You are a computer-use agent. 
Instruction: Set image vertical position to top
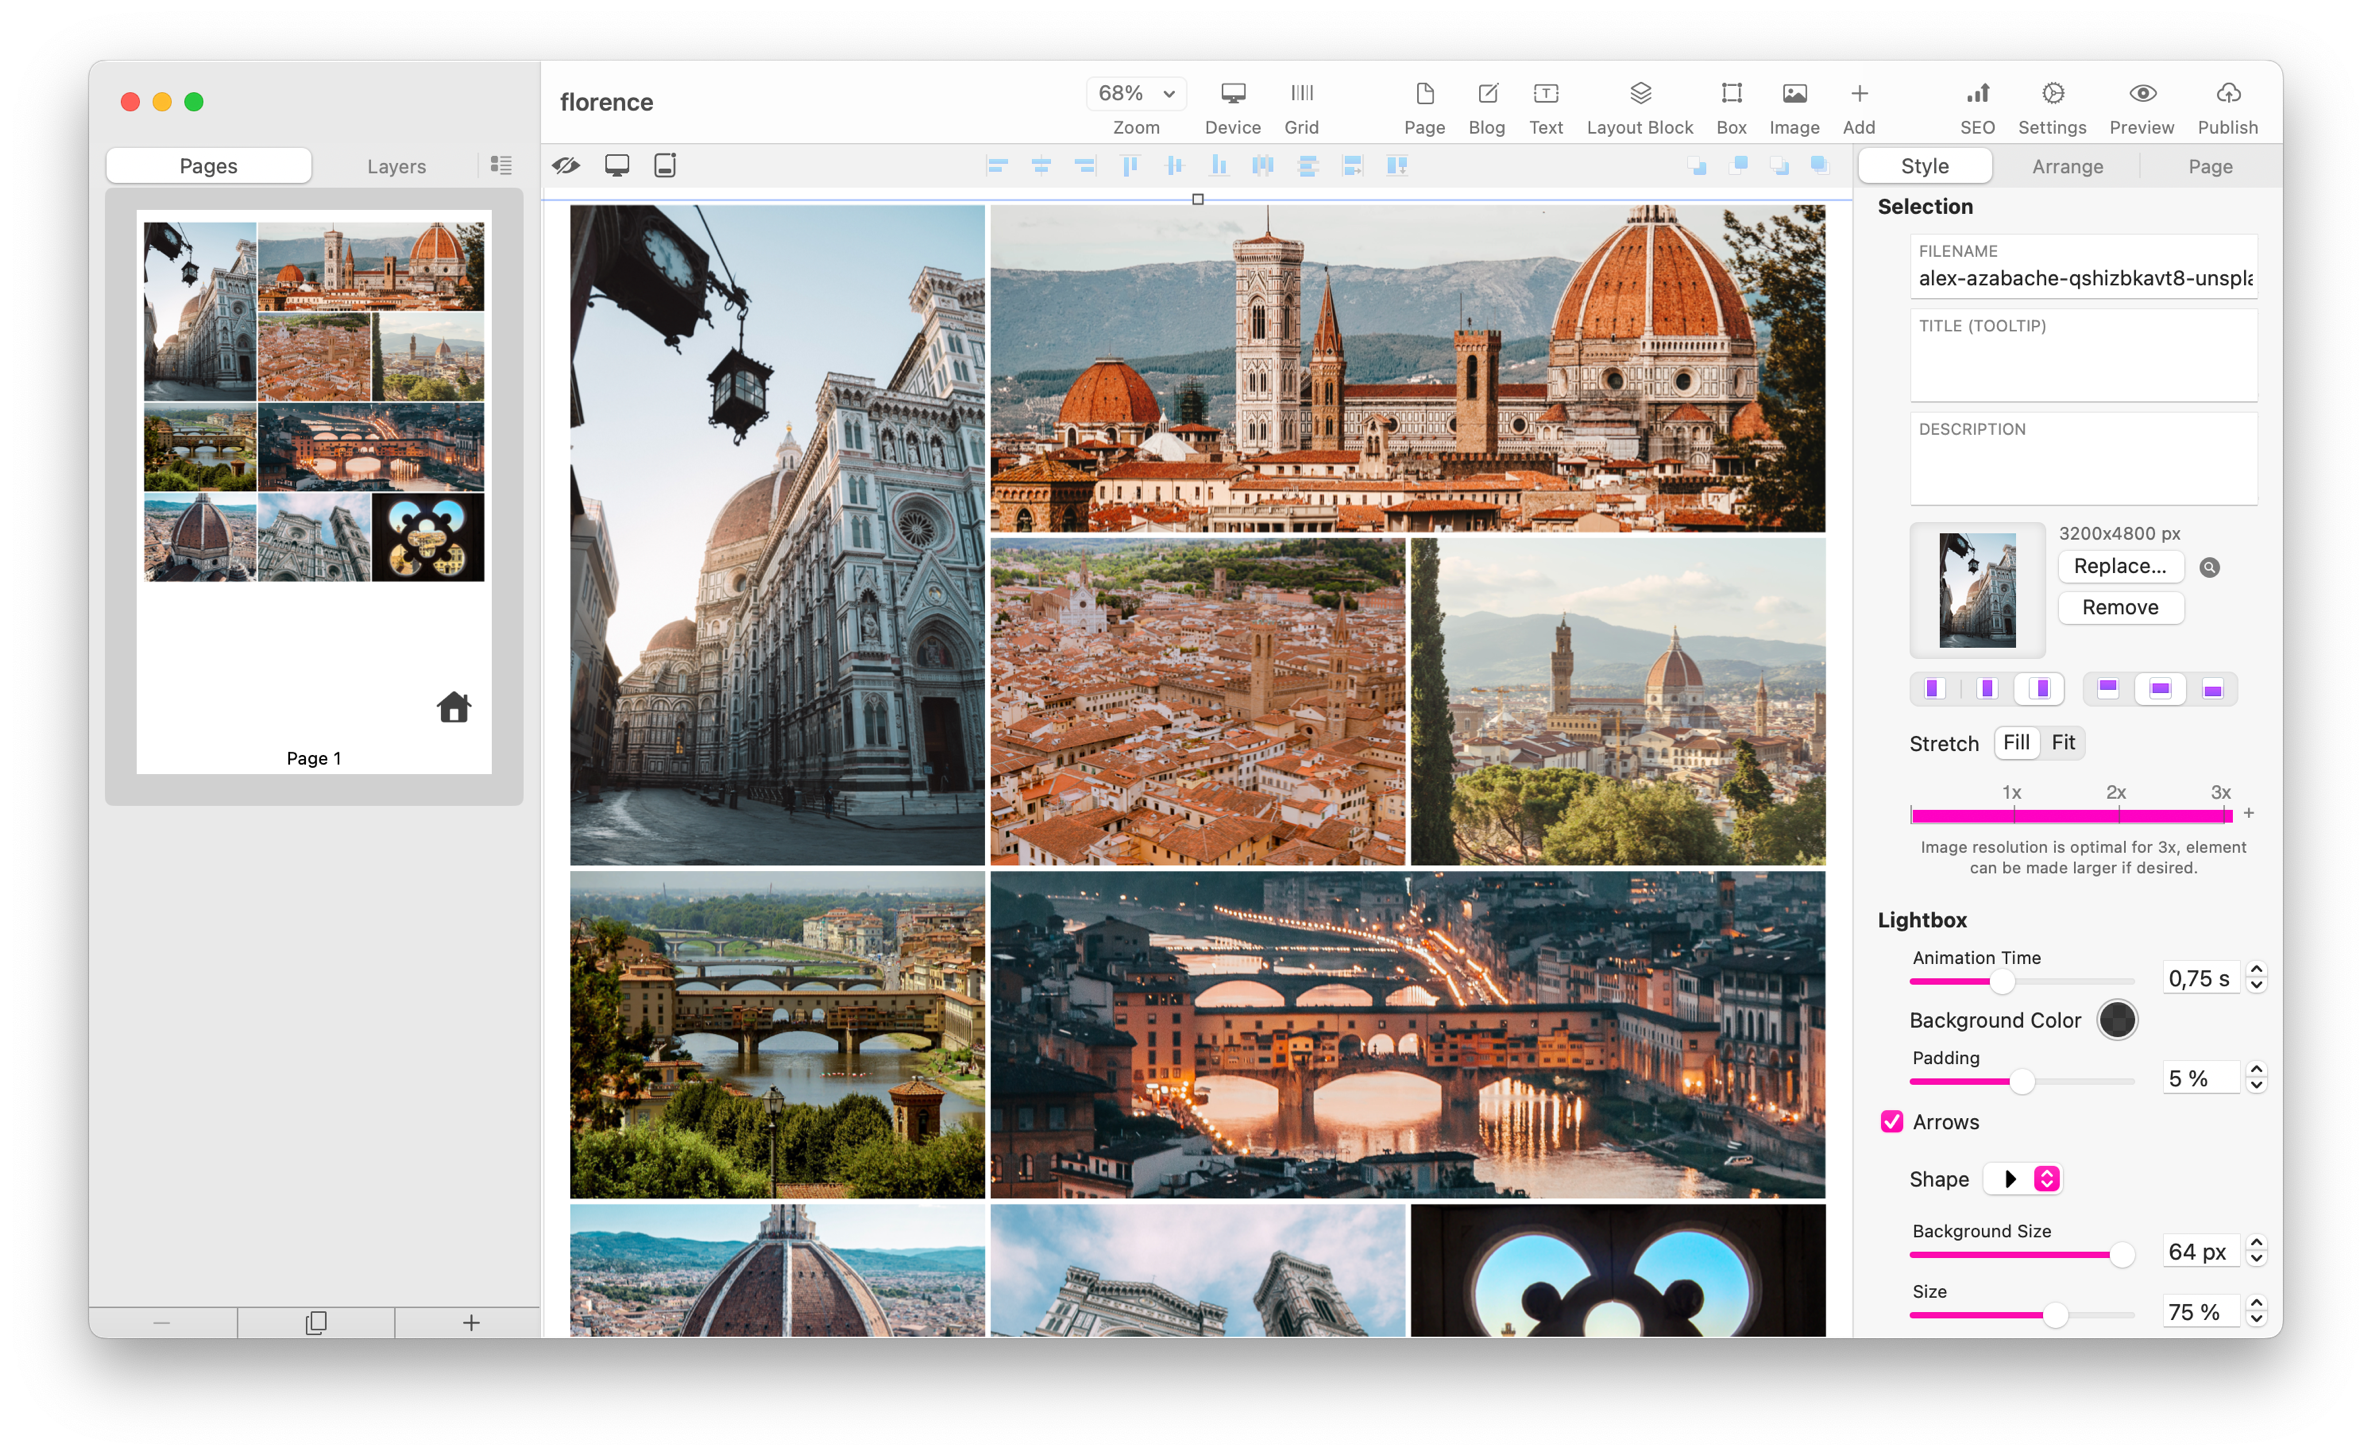tap(2108, 688)
